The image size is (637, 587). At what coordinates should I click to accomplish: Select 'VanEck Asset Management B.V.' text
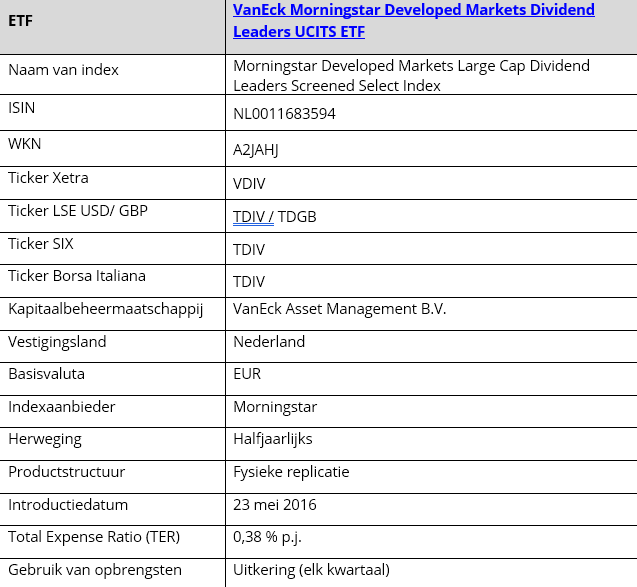(340, 309)
